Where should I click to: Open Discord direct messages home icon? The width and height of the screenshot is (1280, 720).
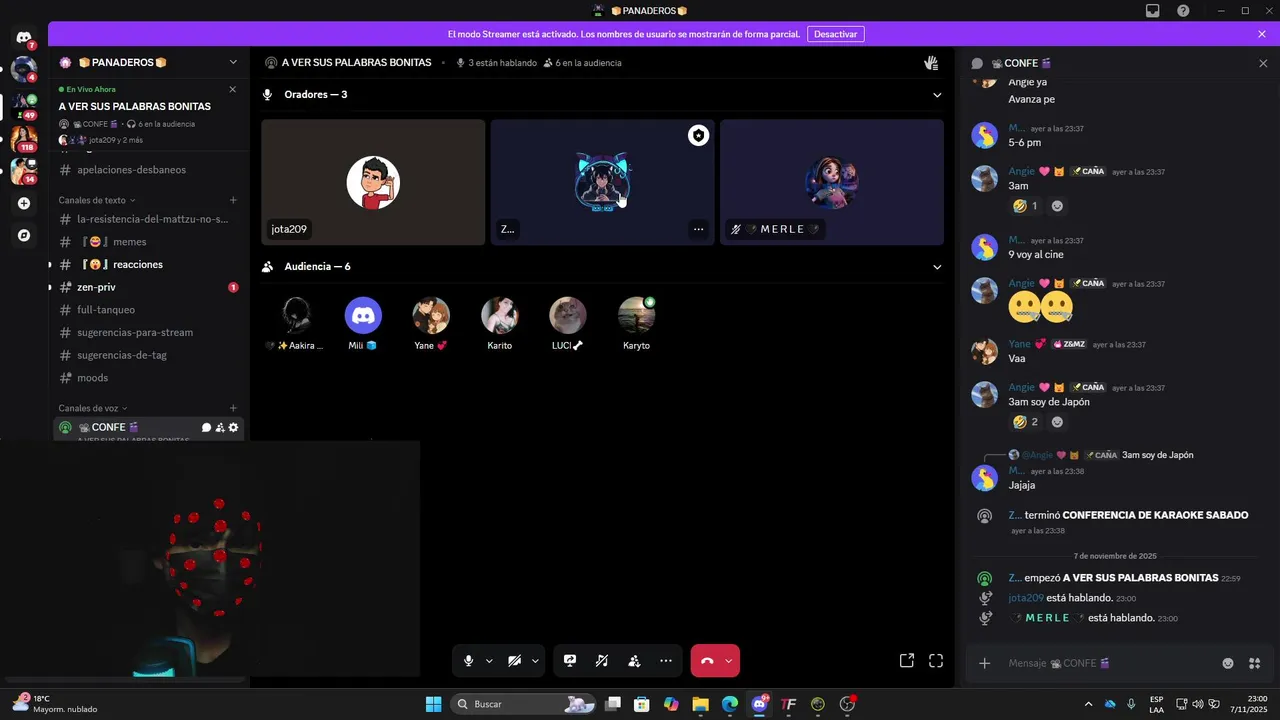click(24, 38)
